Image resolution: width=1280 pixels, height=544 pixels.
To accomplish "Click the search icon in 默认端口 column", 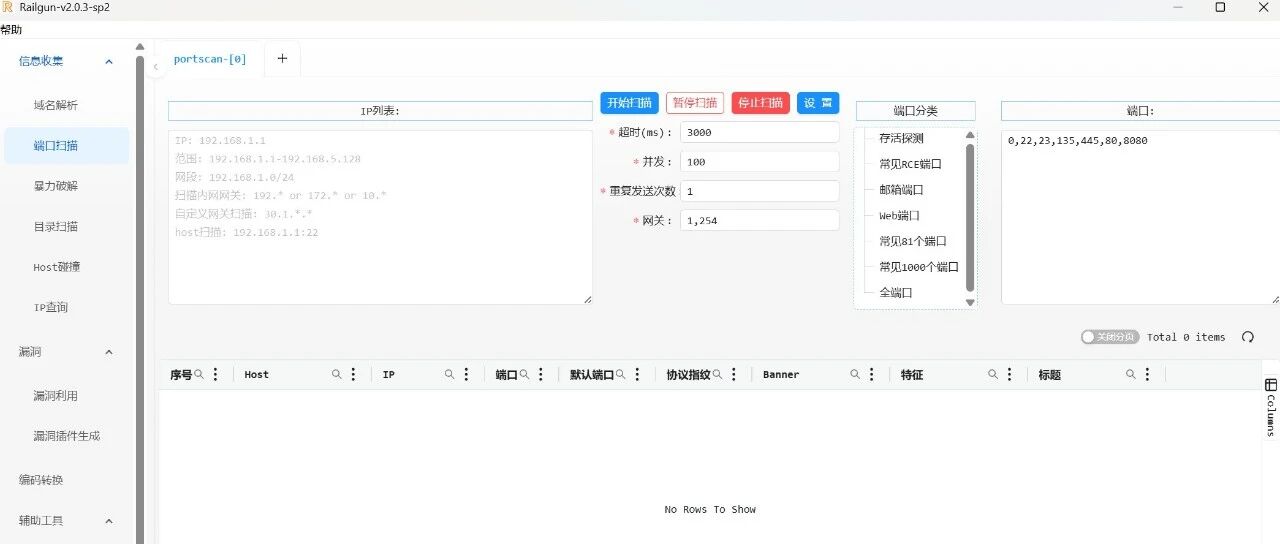I will click(620, 374).
